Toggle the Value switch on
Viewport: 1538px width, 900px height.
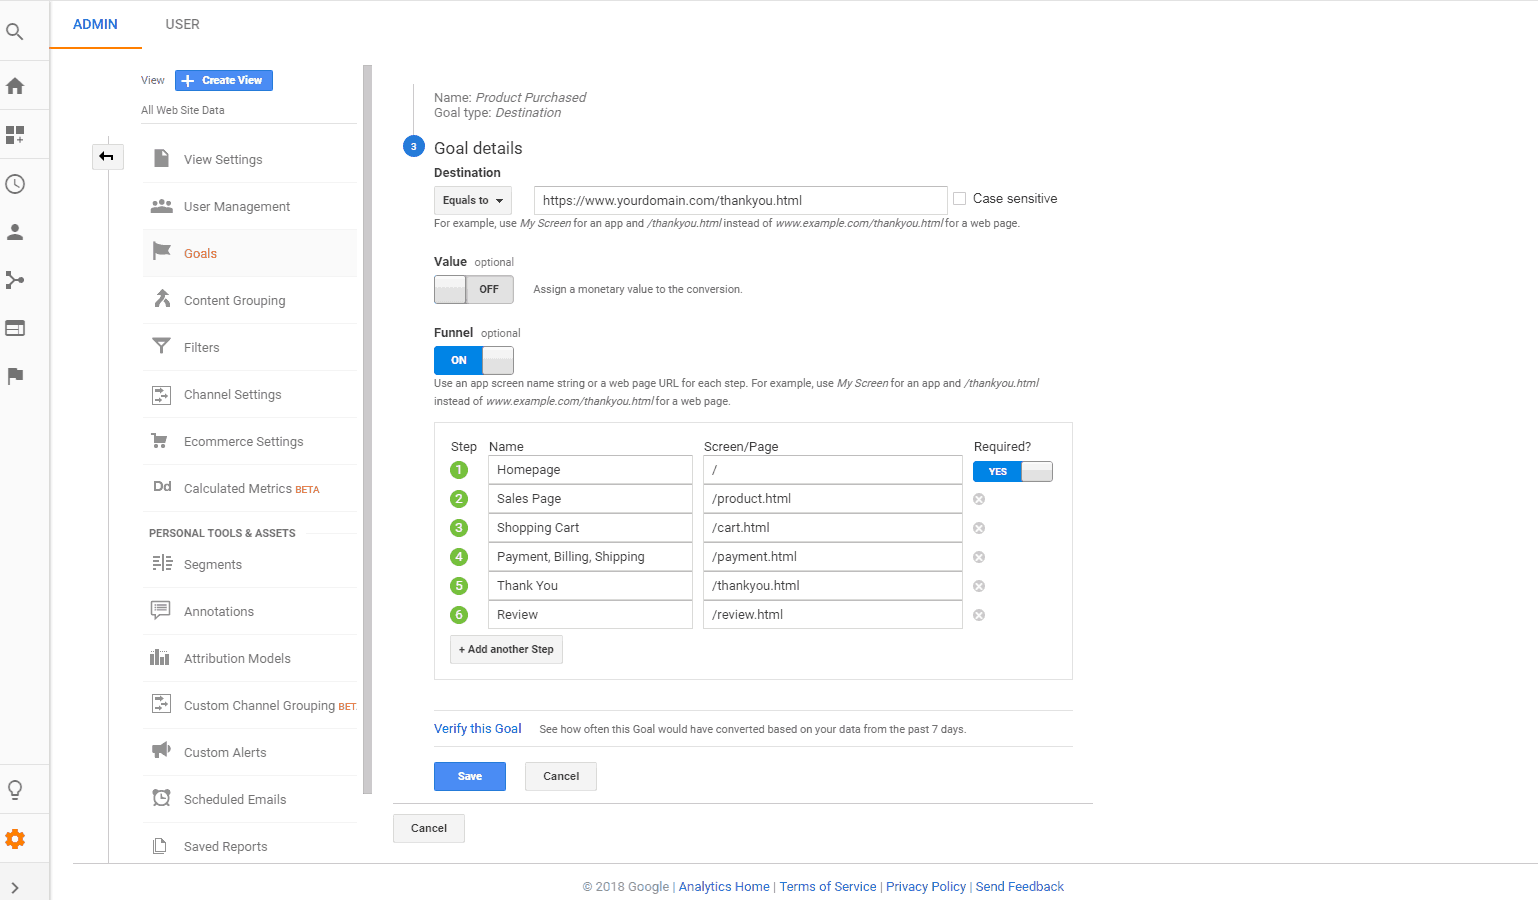474,289
